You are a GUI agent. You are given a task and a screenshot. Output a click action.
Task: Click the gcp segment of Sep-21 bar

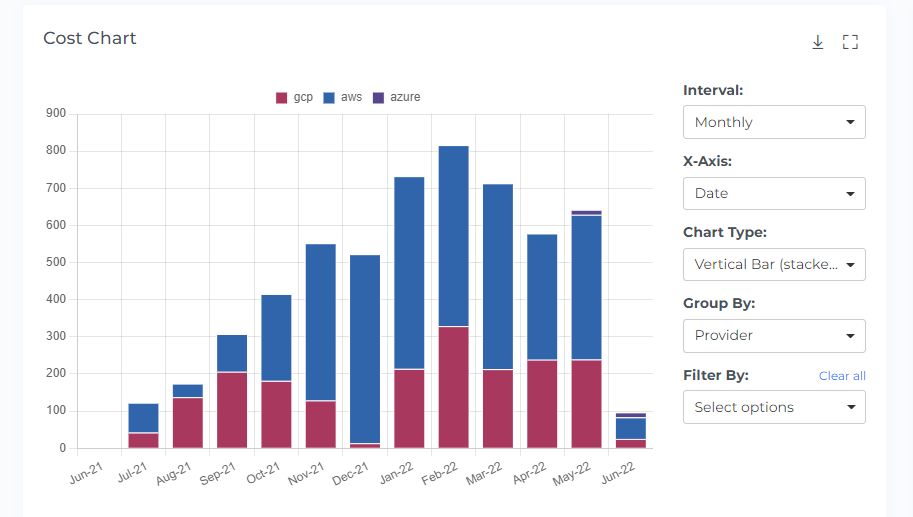(x=232, y=410)
